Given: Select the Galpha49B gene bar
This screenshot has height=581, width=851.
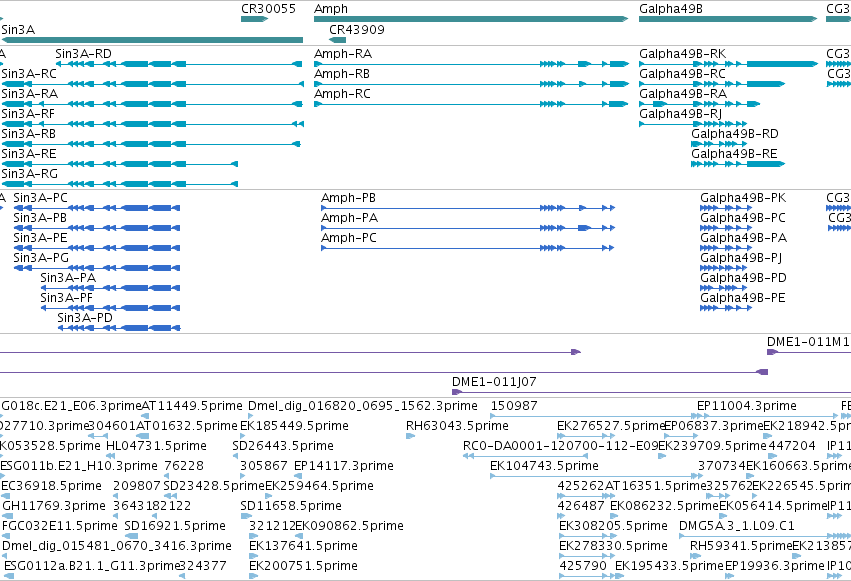Looking at the screenshot, I should [x=728, y=19].
